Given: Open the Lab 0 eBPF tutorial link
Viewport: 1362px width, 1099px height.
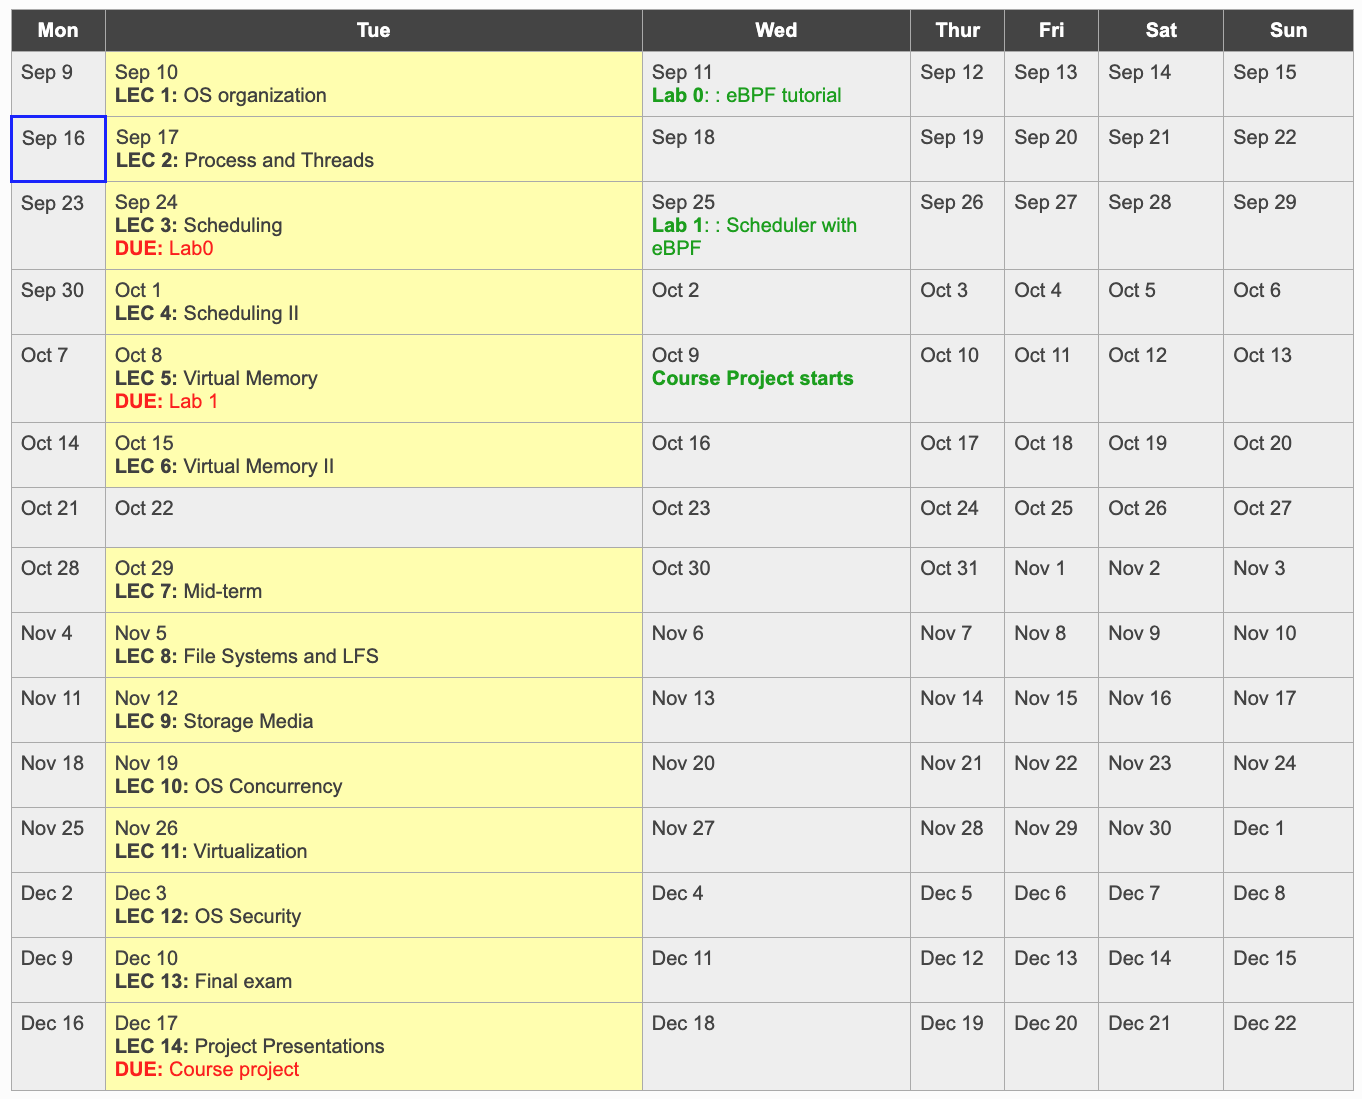Looking at the screenshot, I should coord(745,95).
